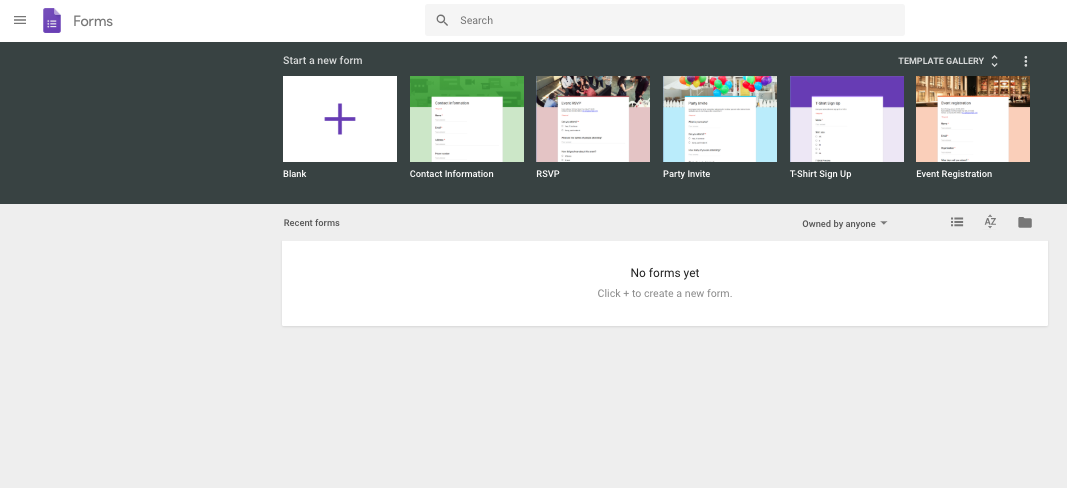Click the Start a new form heading
This screenshot has width=1067, height=488.
[x=323, y=61]
